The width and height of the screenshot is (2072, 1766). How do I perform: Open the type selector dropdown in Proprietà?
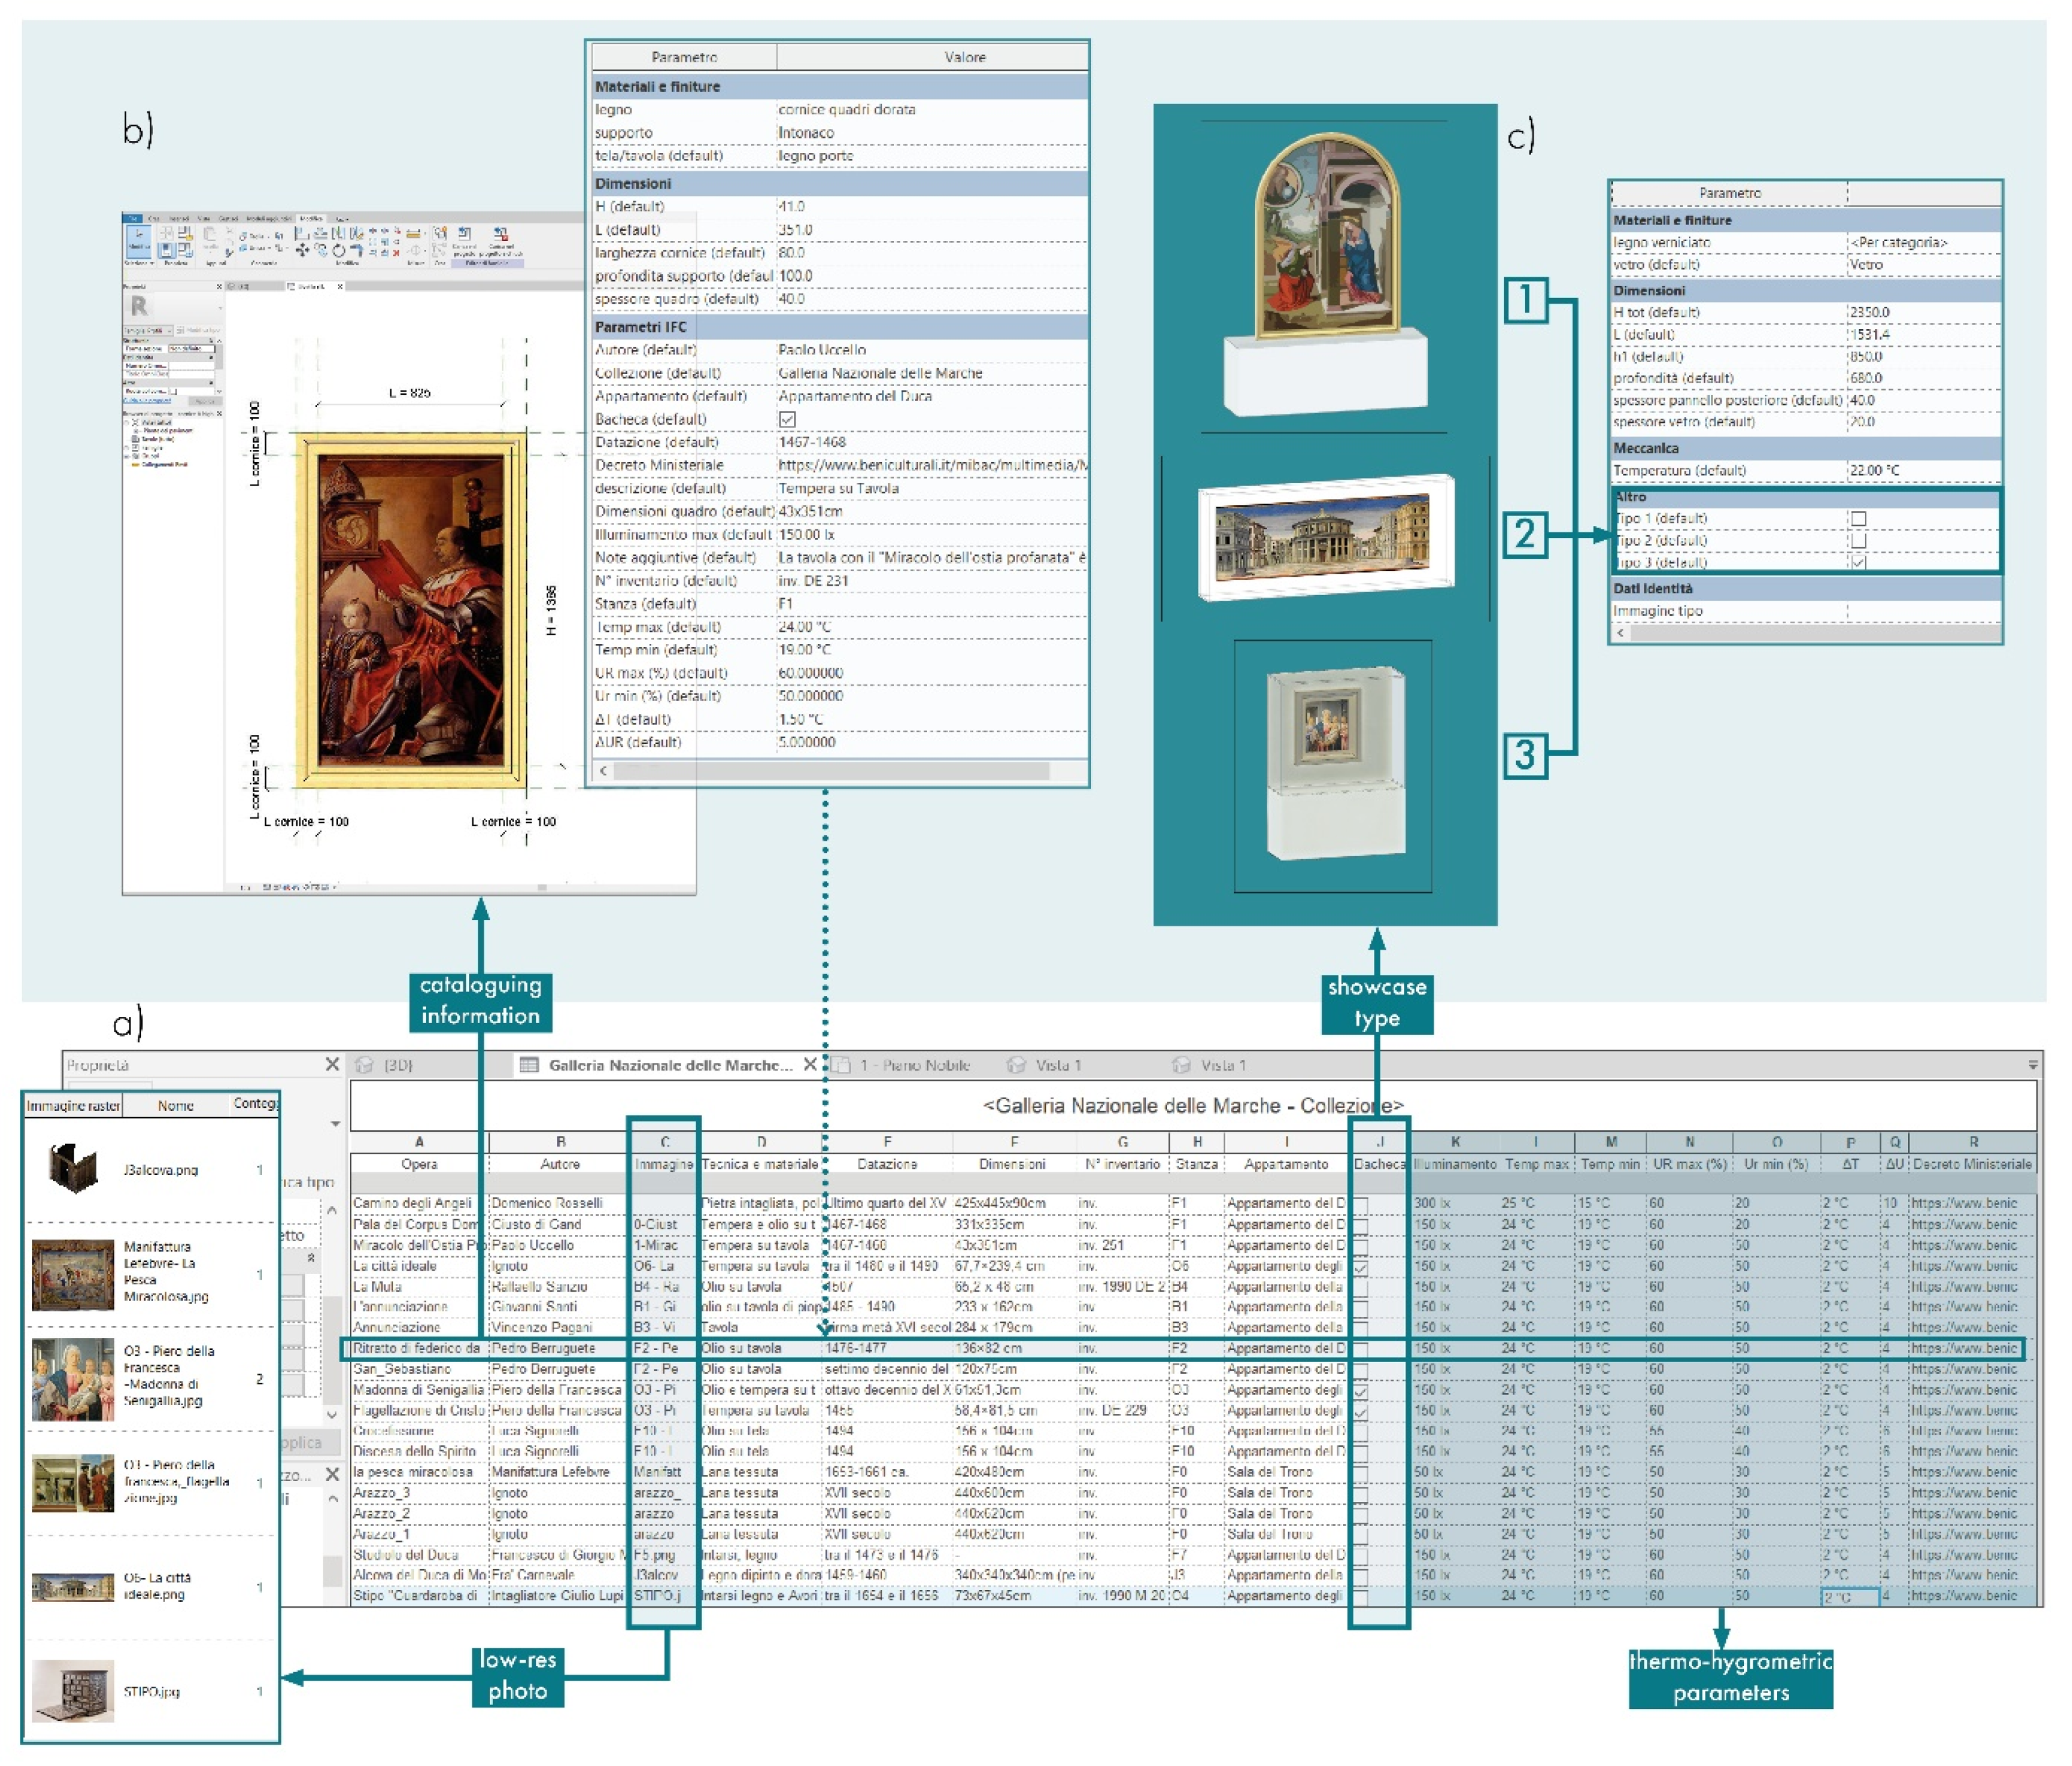335,1124
